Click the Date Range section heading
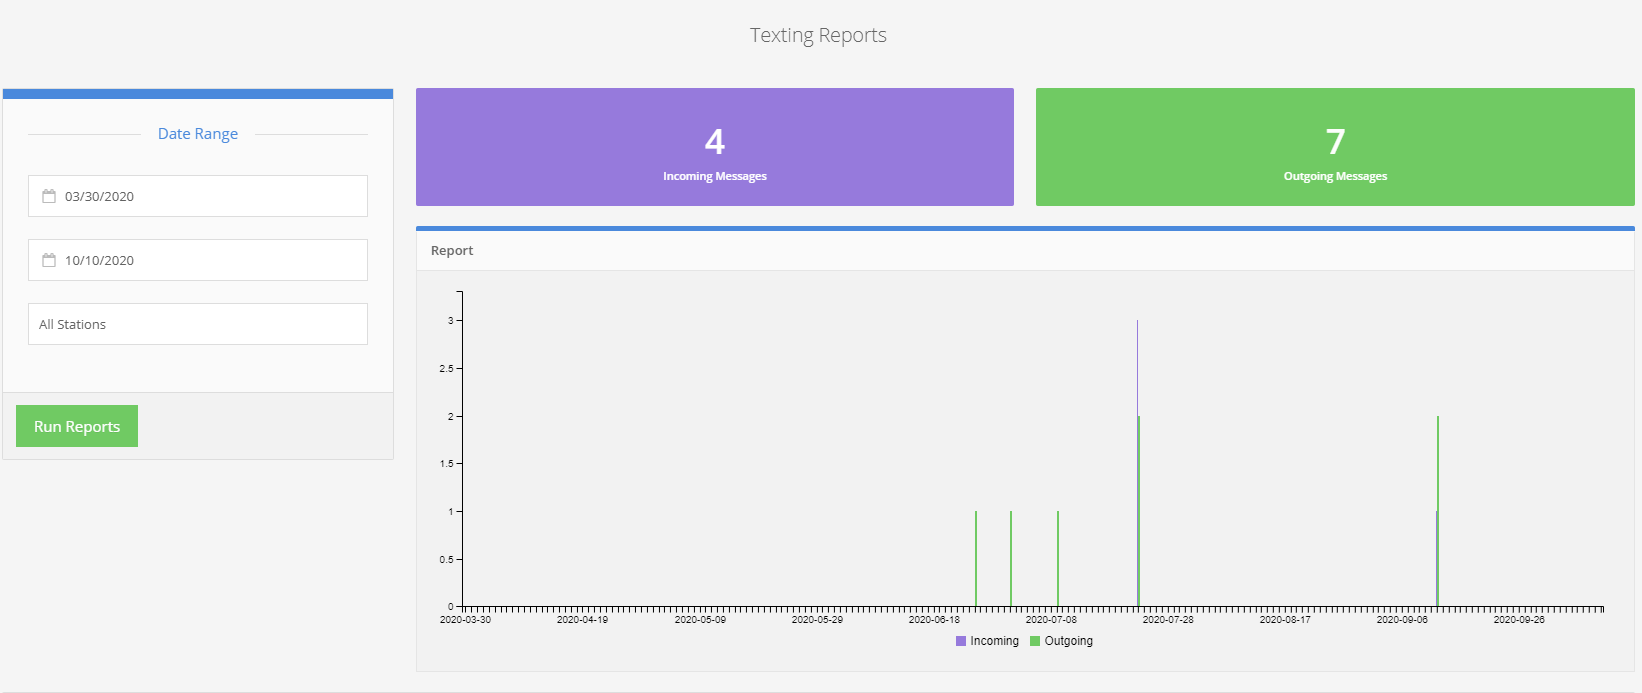This screenshot has width=1642, height=693. click(x=198, y=134)
